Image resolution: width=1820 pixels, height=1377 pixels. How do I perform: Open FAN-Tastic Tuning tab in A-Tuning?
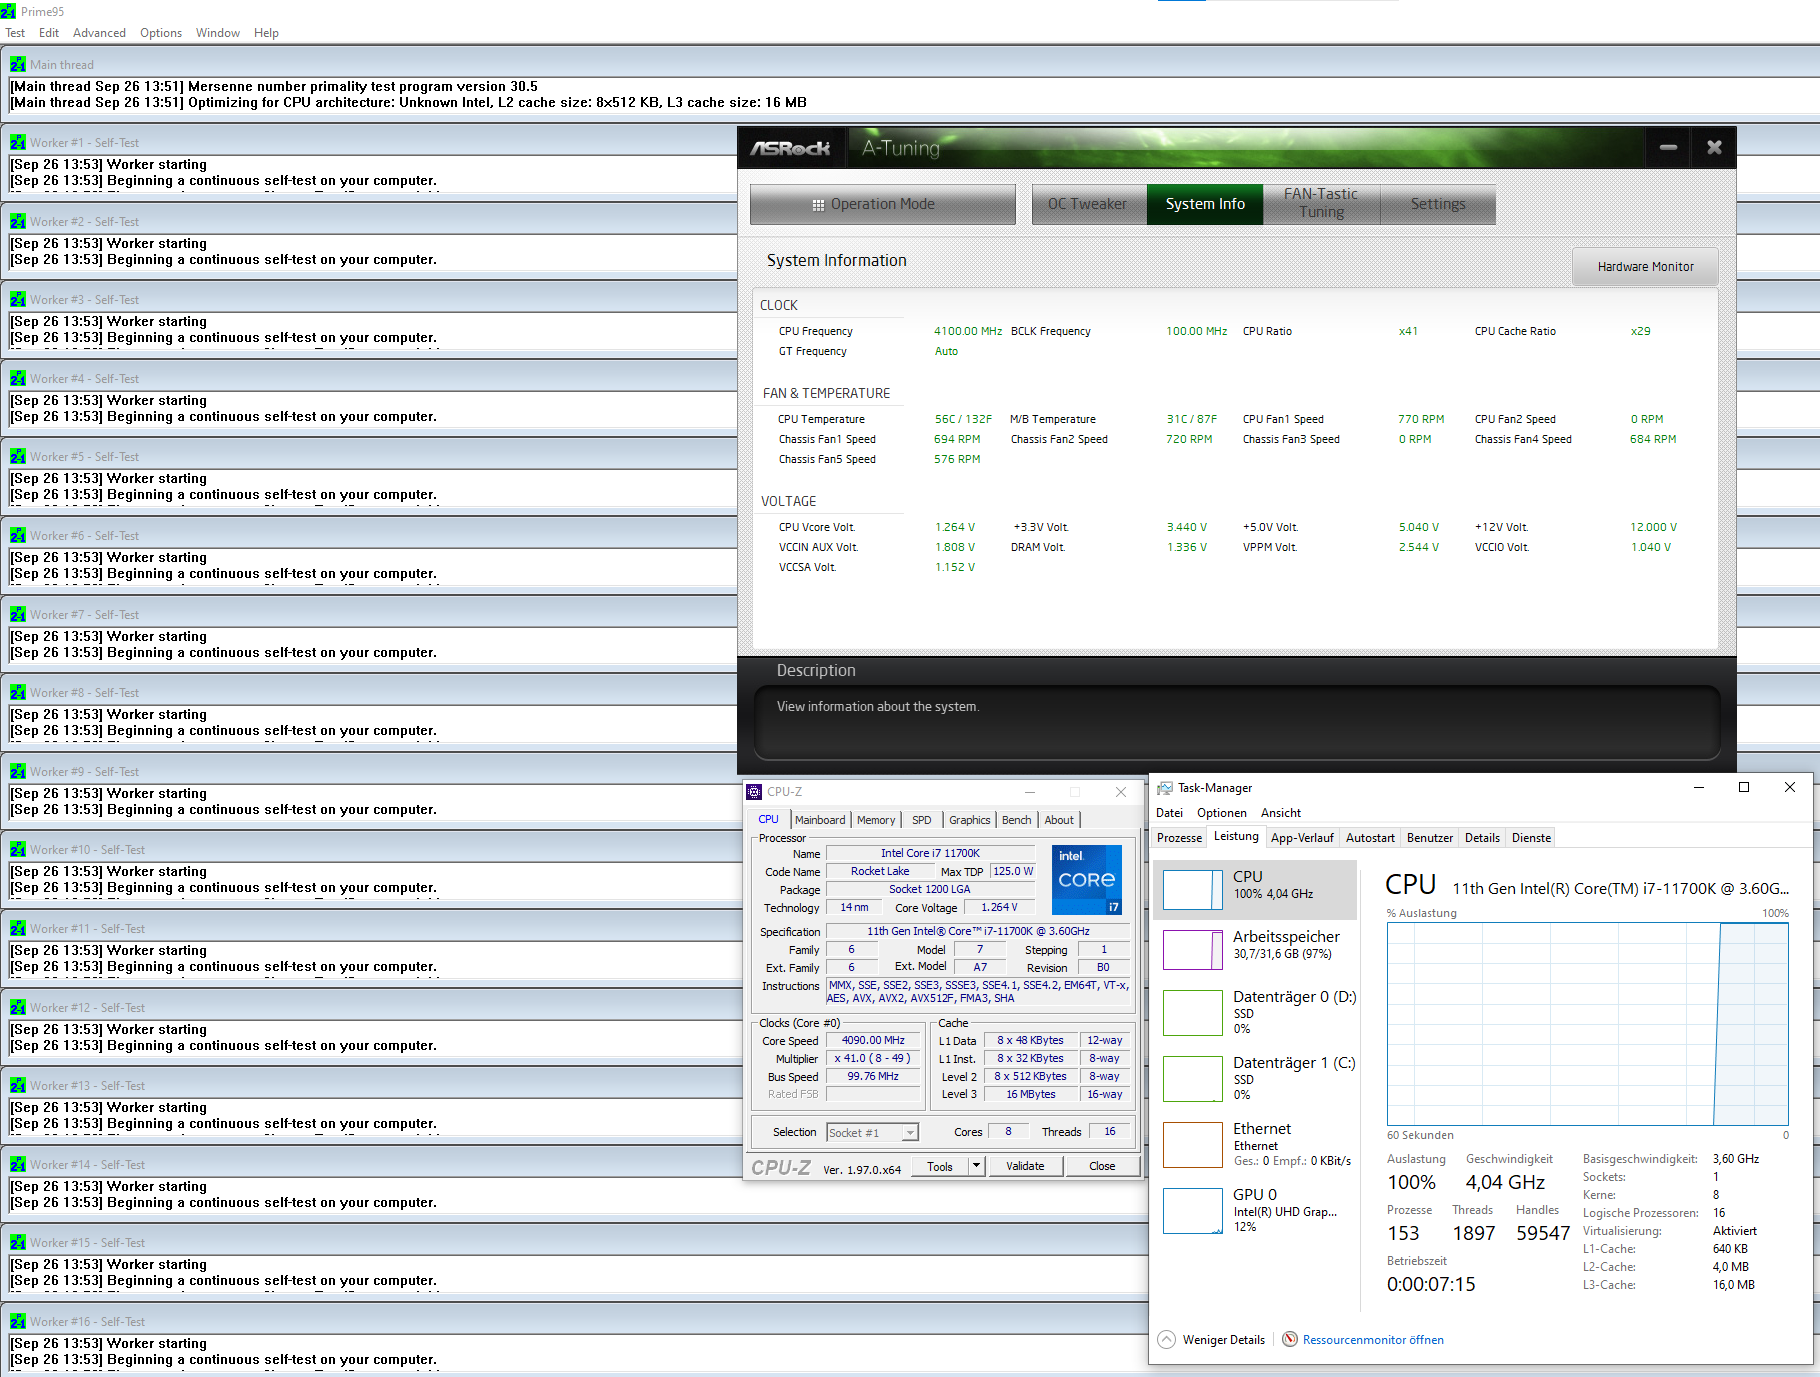click(1321, 204)
